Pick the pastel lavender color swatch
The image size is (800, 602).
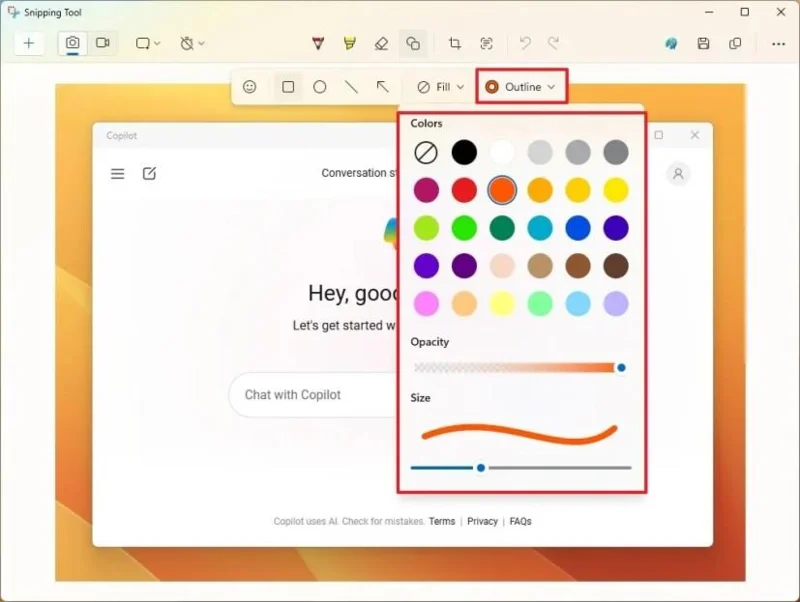click(x=616, y=304)
